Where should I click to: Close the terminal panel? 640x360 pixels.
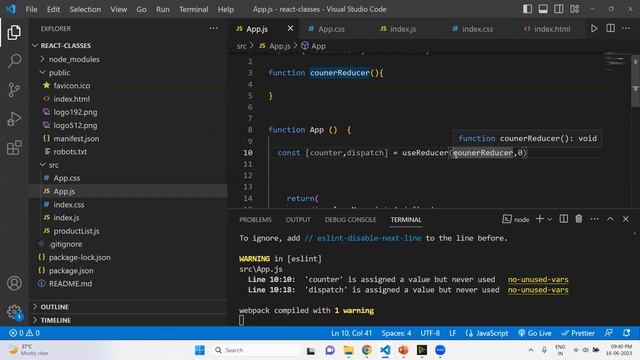626,219
